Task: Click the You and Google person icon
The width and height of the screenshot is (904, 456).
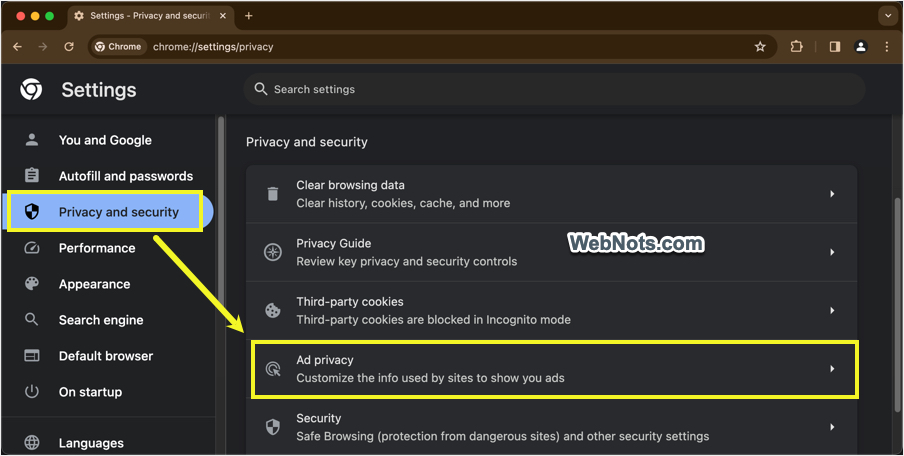Action: coord(32,140)
